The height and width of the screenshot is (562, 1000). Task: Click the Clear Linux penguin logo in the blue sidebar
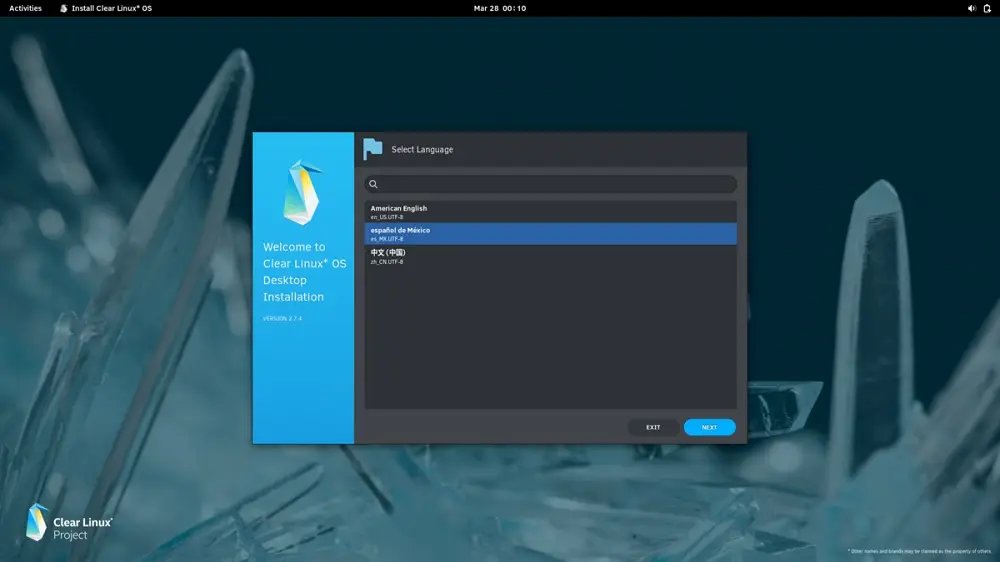(x=302, y=191)
